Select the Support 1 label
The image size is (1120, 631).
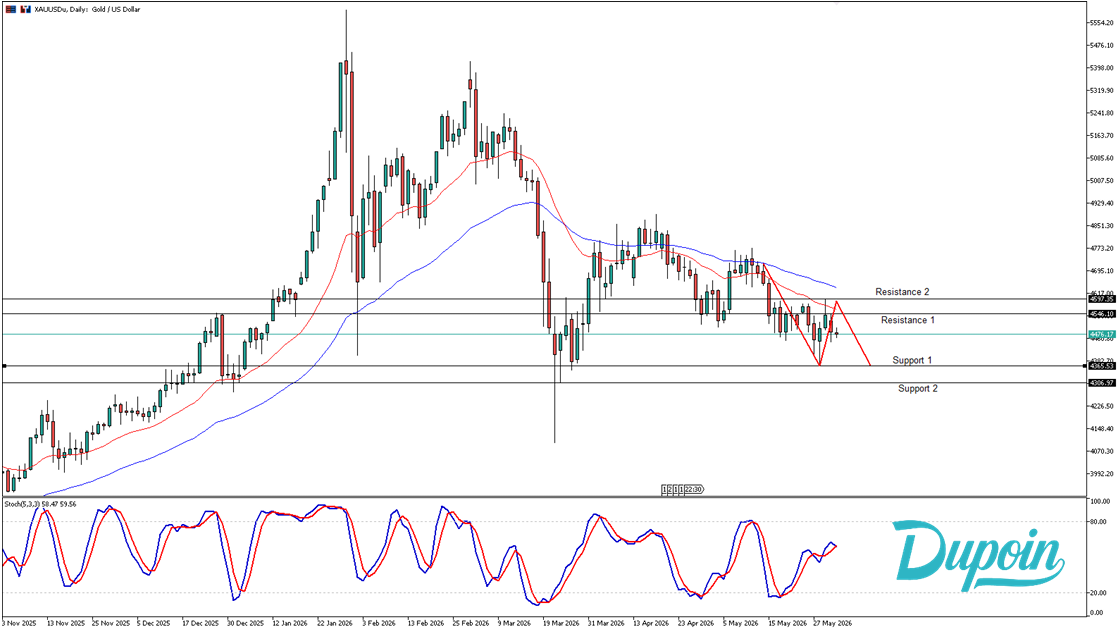912,360
